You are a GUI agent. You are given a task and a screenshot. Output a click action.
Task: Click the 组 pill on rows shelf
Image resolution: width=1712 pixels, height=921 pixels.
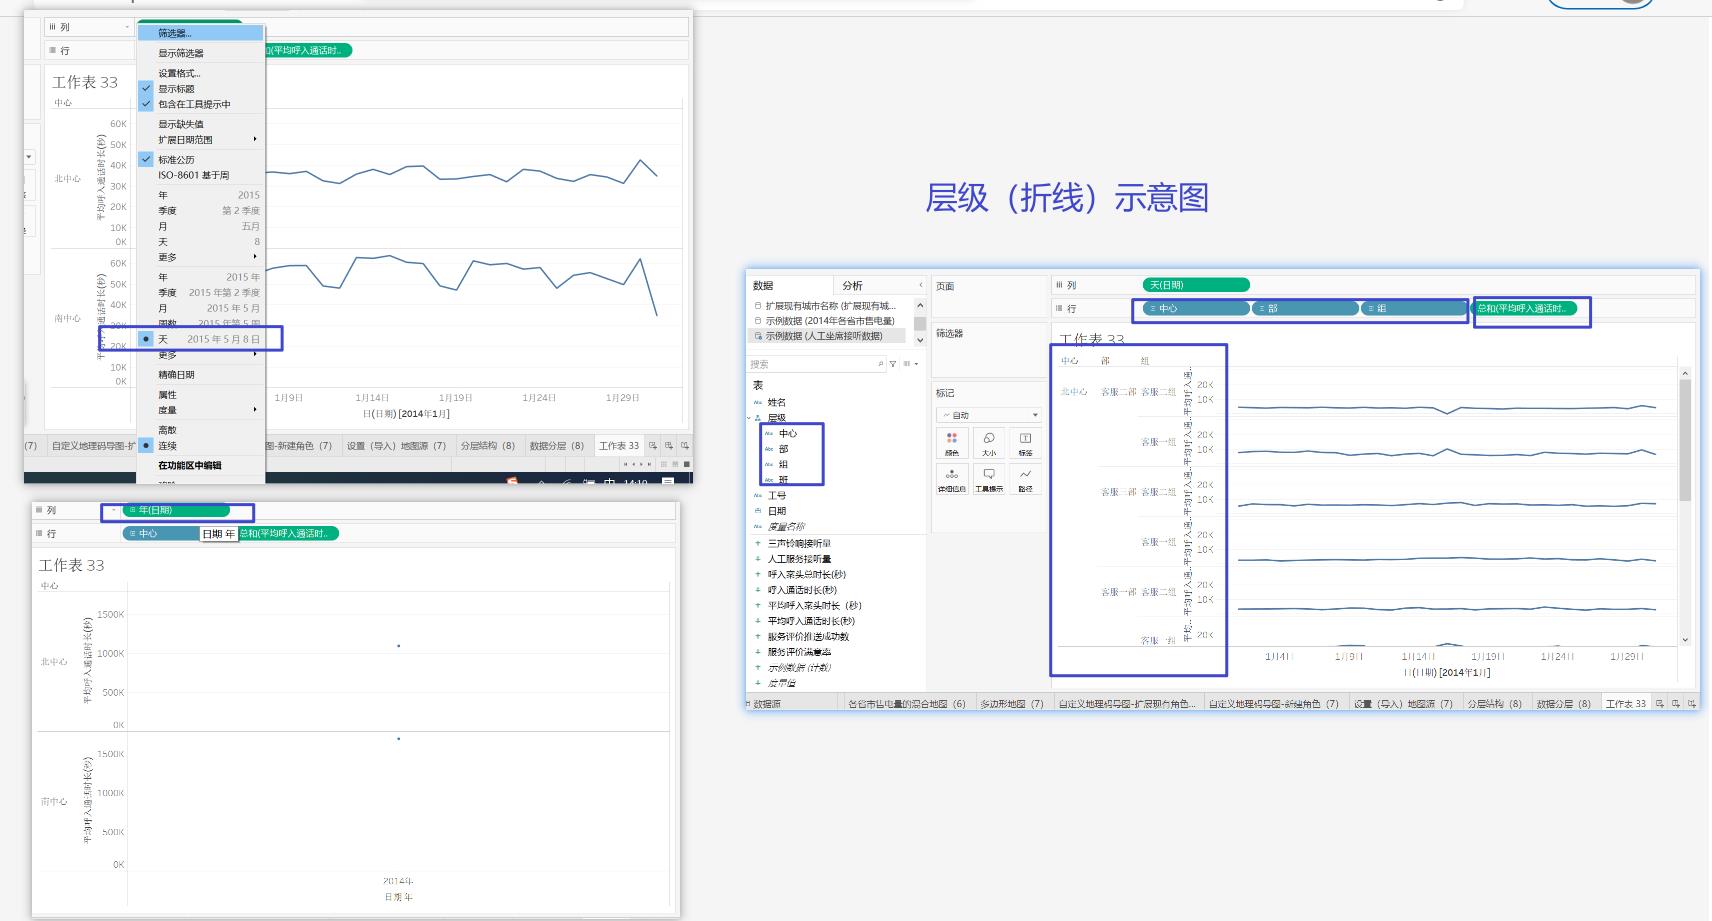(1414, 308)
